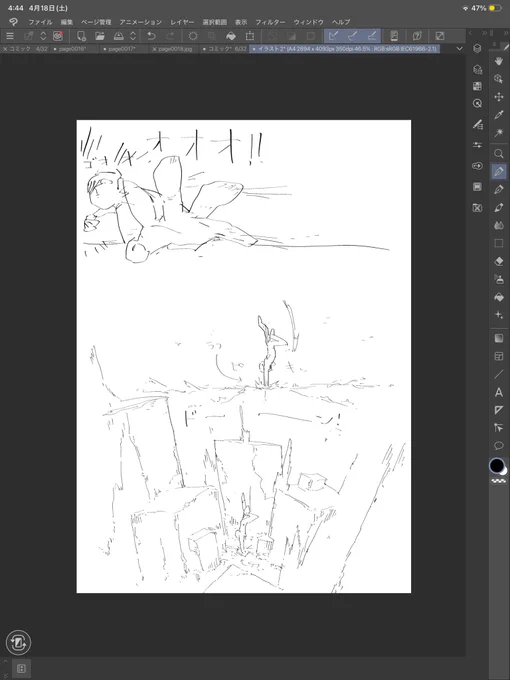Viewport: 510px width, 680px height.
Task: Select the main black drawing color
Action: tap(497, 466)
